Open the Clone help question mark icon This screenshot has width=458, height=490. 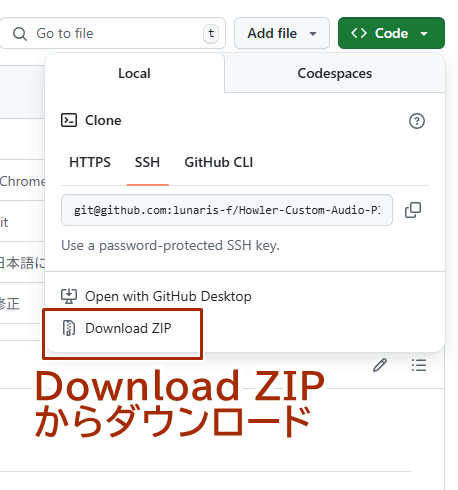(417, 121)
